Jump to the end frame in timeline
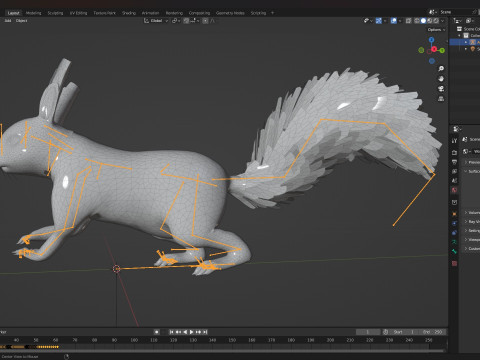480x360 pixels. click(x=205, y=332)
